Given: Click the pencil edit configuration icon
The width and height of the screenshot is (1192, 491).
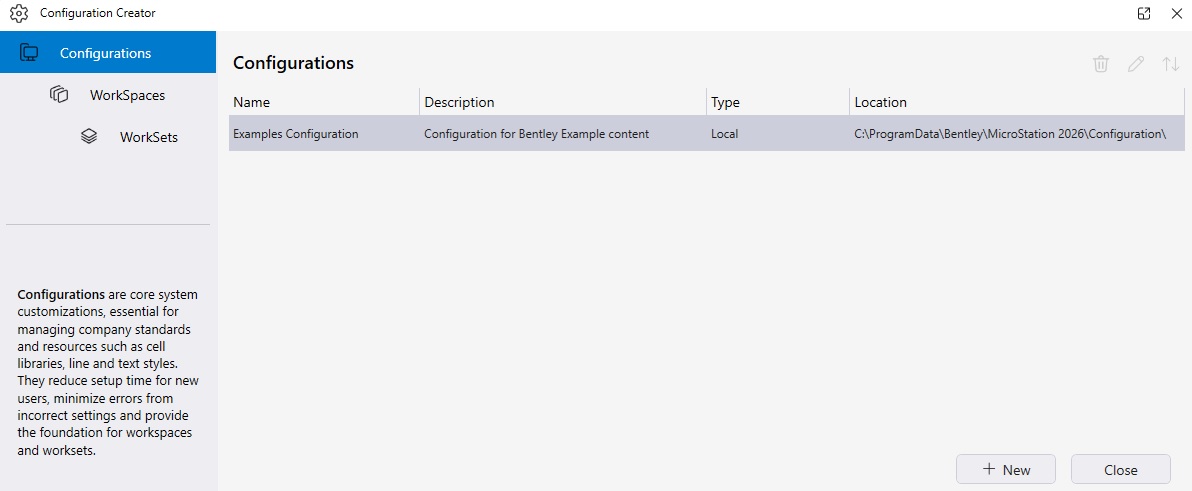Looking at the screenshot, I should click(x=1136, y=64).
